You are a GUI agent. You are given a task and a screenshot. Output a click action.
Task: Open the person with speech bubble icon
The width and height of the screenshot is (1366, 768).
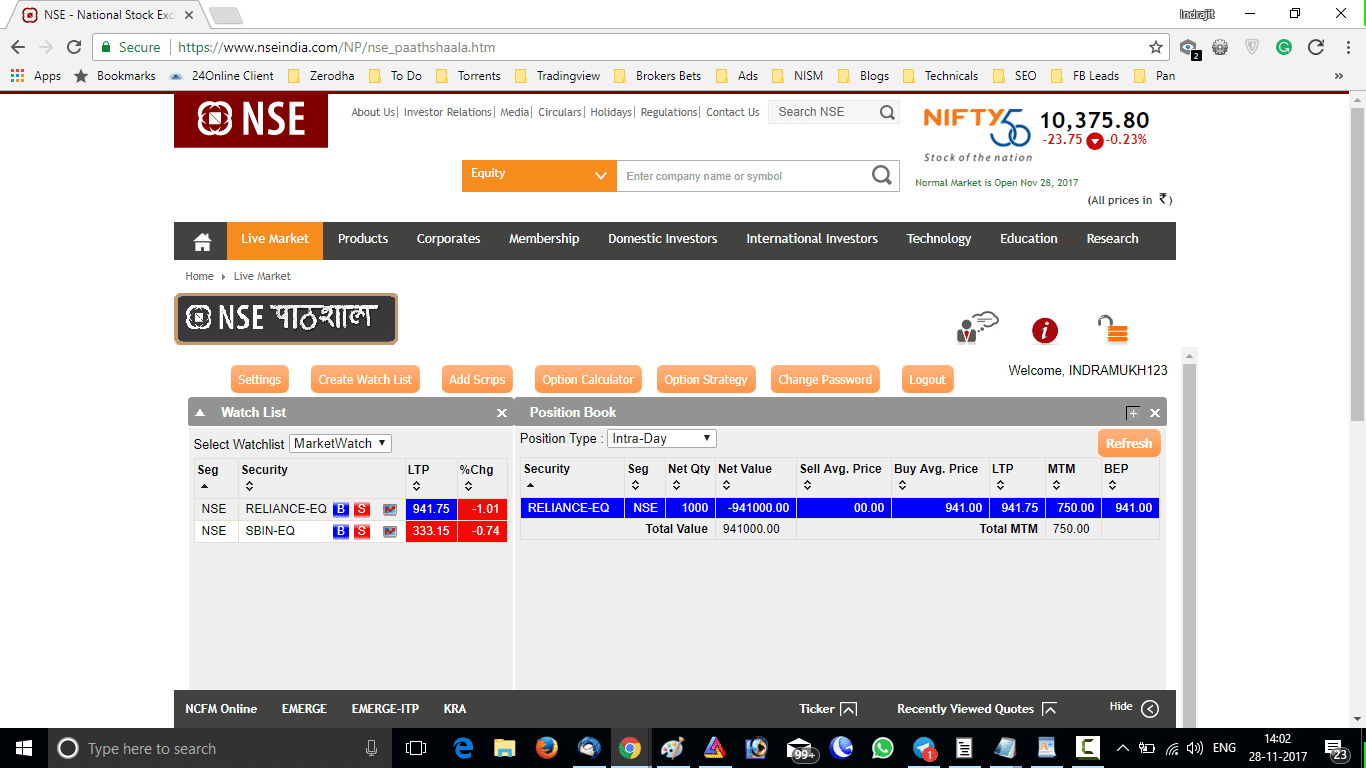977,328
